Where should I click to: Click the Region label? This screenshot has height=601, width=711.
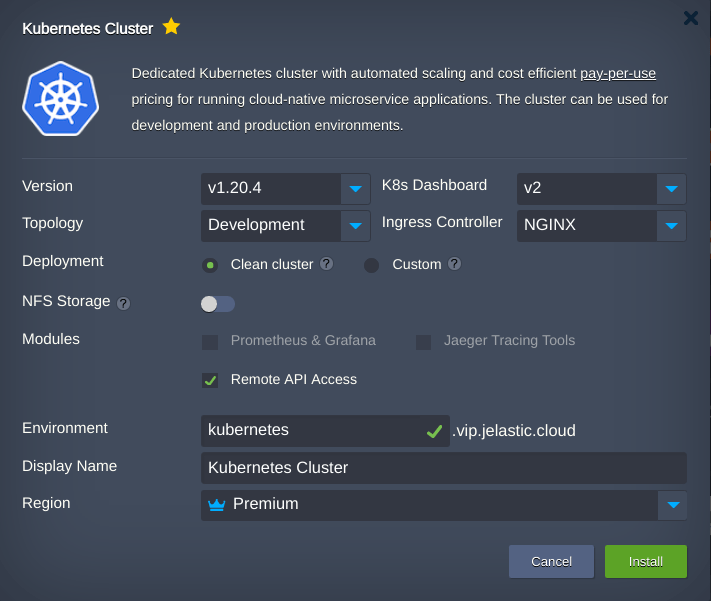click(46, 503)
